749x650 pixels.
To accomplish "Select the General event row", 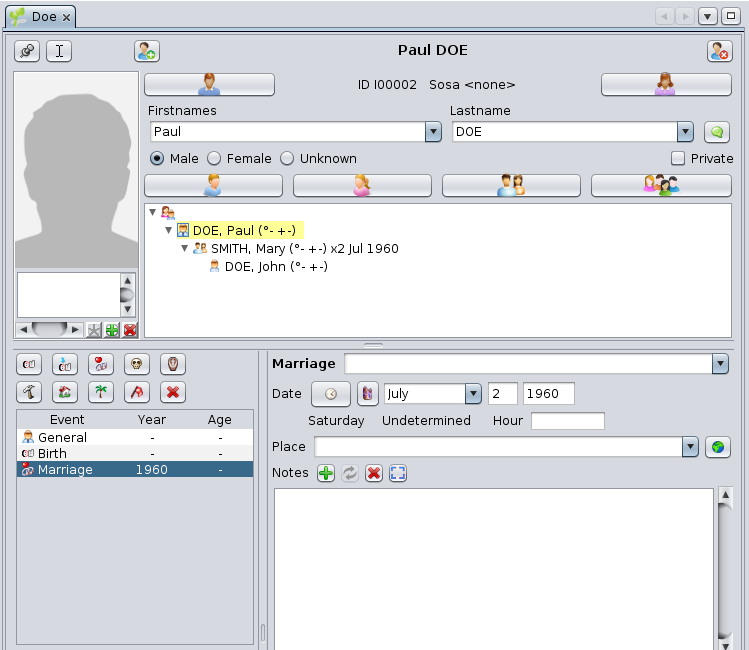I will pyautogui.click(x=135, y=437).
